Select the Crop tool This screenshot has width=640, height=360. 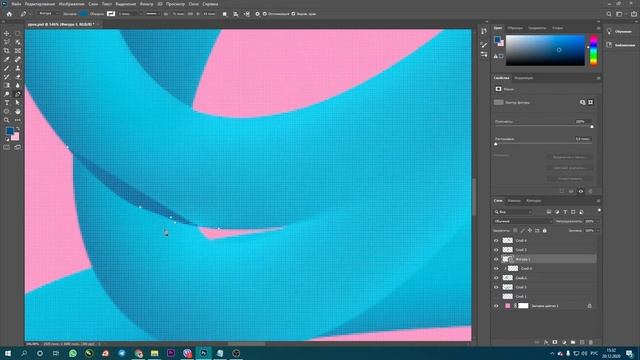point(7,51)
